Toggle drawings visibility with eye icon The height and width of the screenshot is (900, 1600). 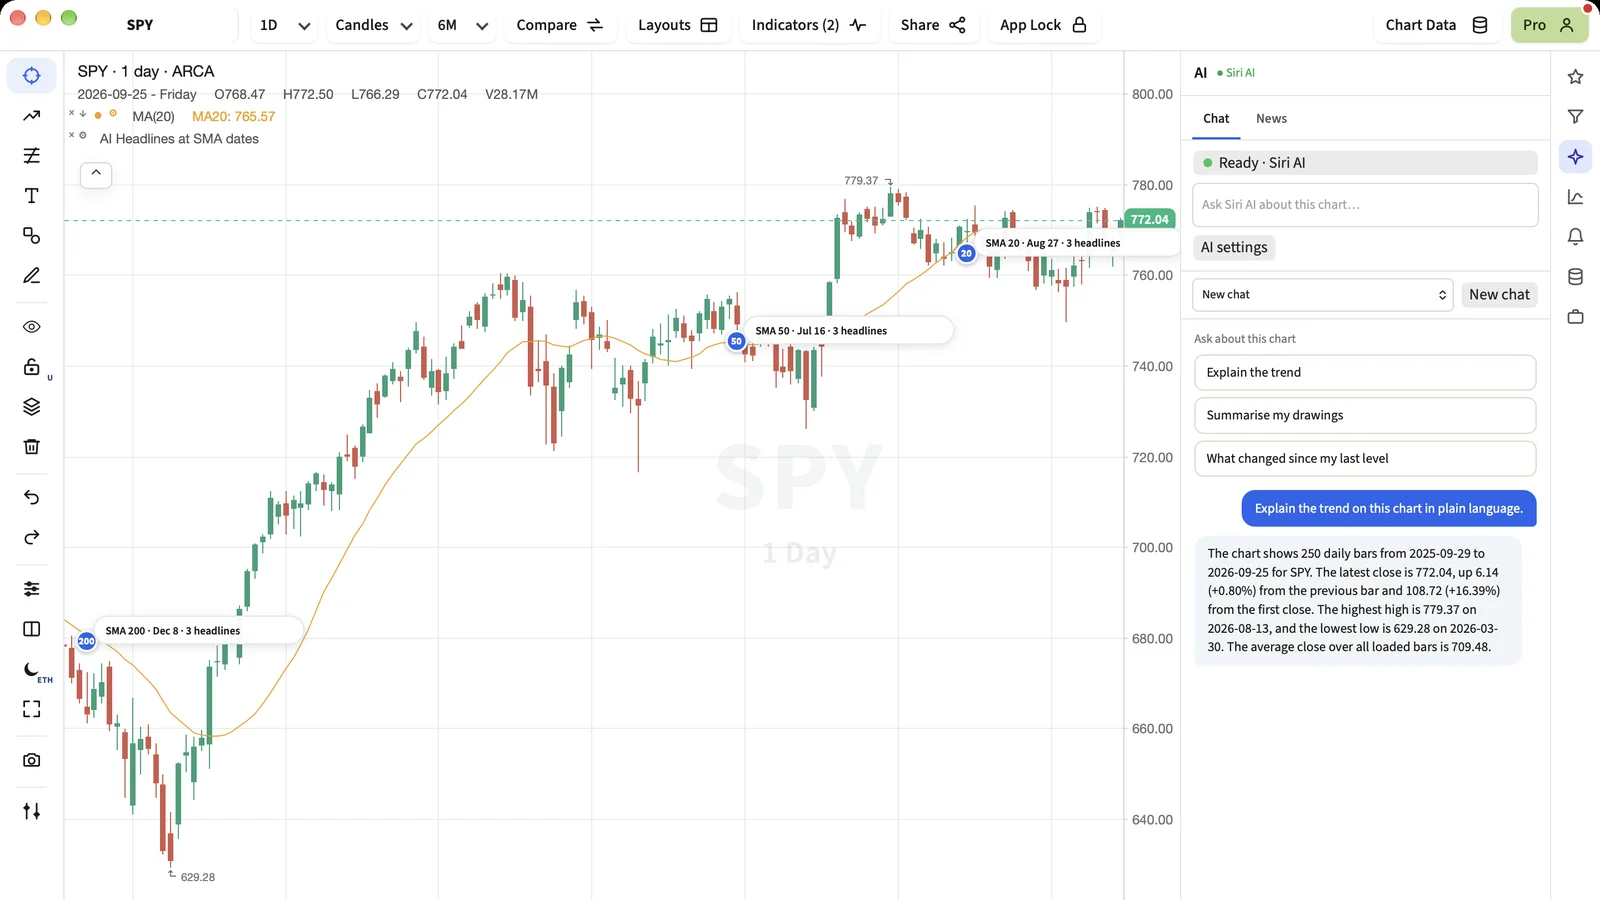coord(32,327)
